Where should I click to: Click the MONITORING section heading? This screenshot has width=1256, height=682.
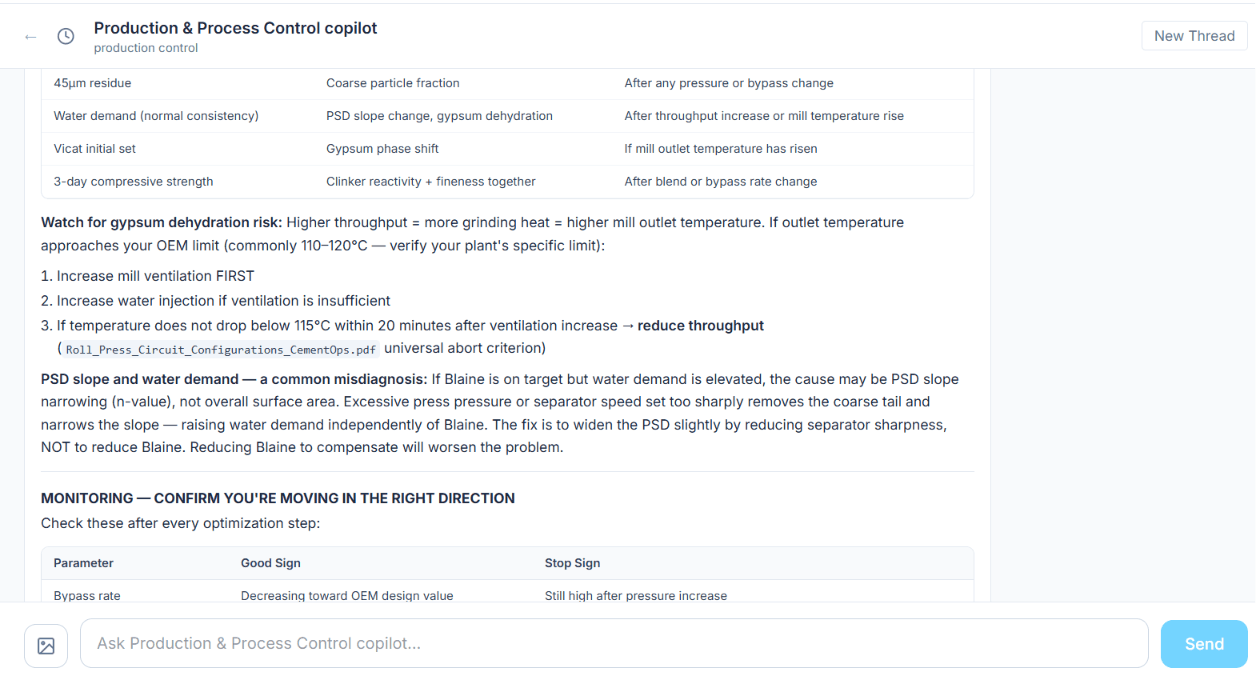pyautogui.click(x=278, y=498)
